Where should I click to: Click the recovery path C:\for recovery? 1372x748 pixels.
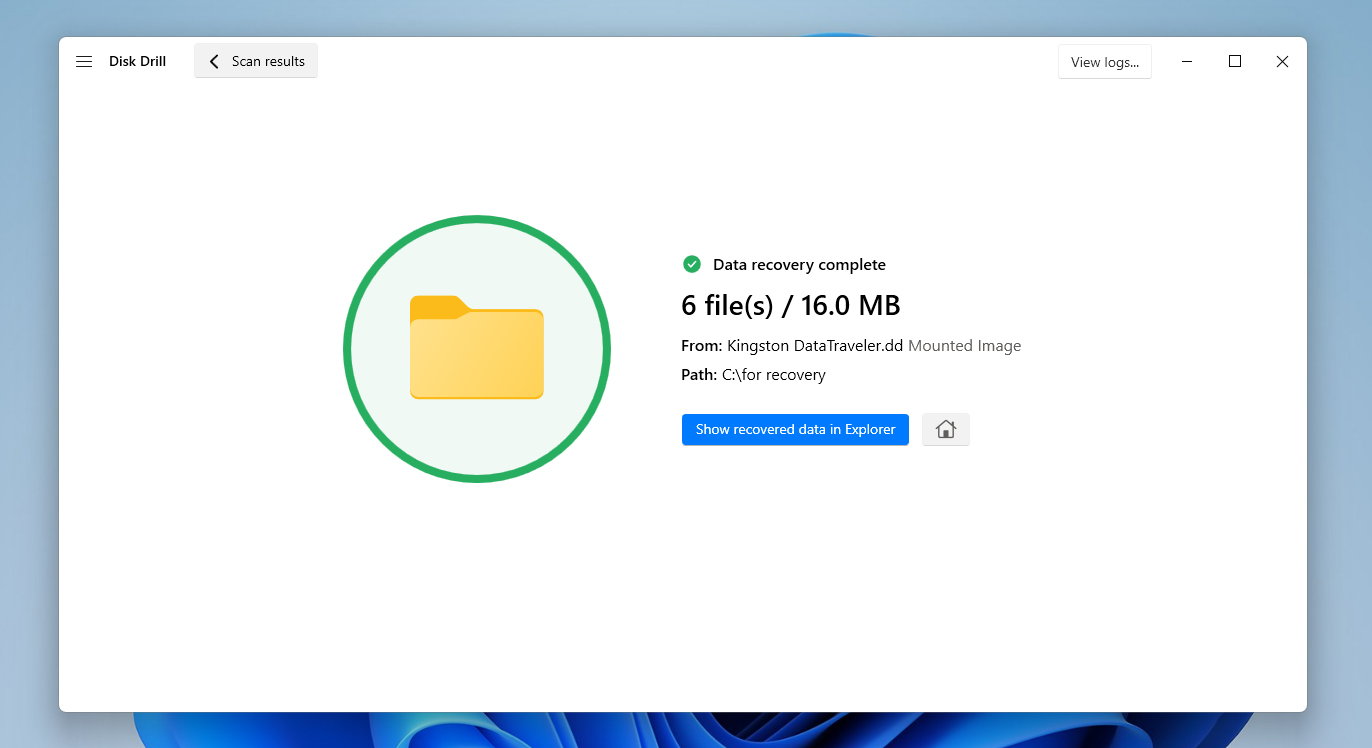(x=774, y=374)
